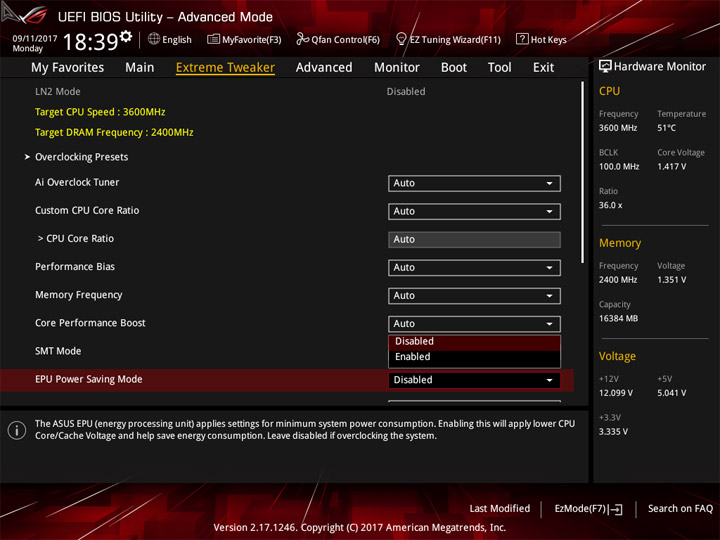This screenshot has height=540, width=720.
Task: Click the English language button
Action: pyautogui.click(x=170, y=39)
